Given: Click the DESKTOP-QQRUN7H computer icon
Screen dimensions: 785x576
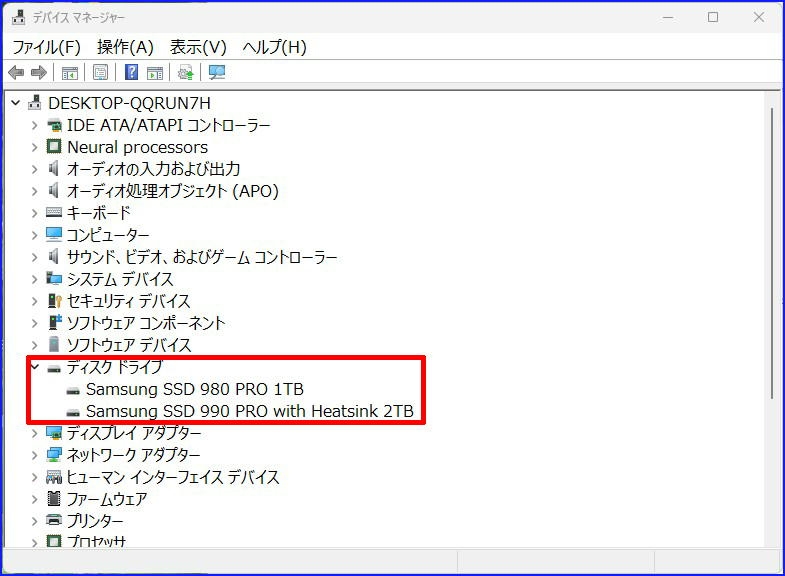Looking at the screenshot, I should pyautogui.click(x=35, y=103).
